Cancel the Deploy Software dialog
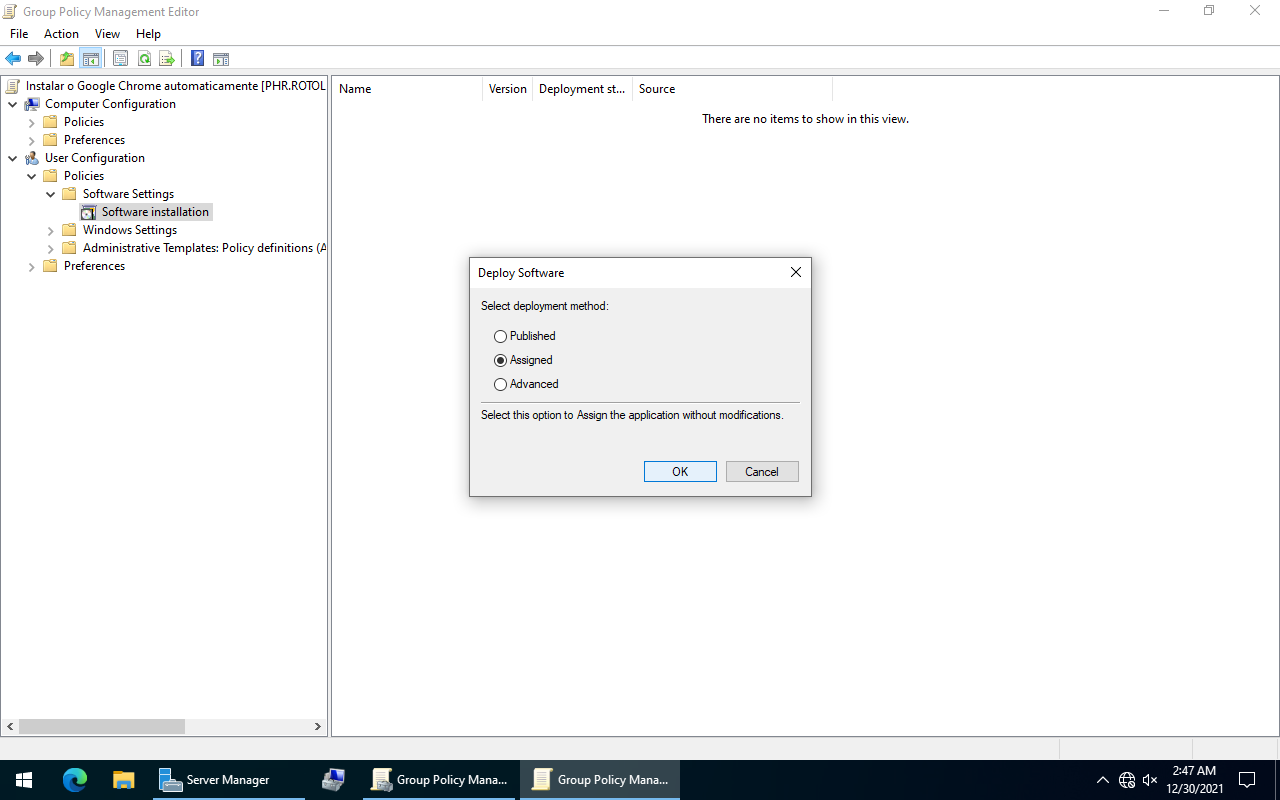The width and height of the screenshot is (1280, 800). point(762,472)
